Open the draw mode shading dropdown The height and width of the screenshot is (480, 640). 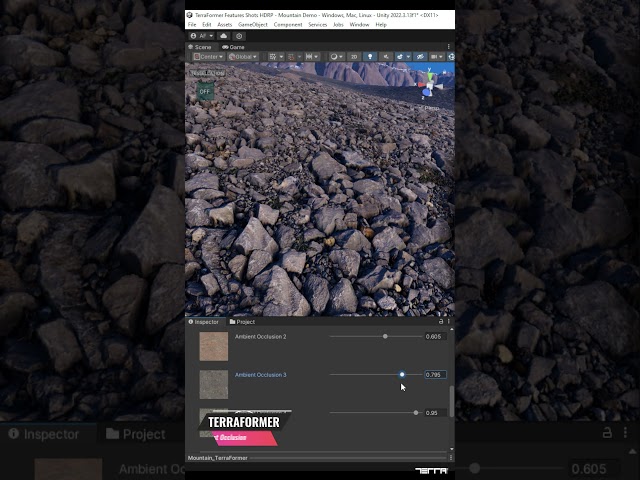click(x=337, y=57)
